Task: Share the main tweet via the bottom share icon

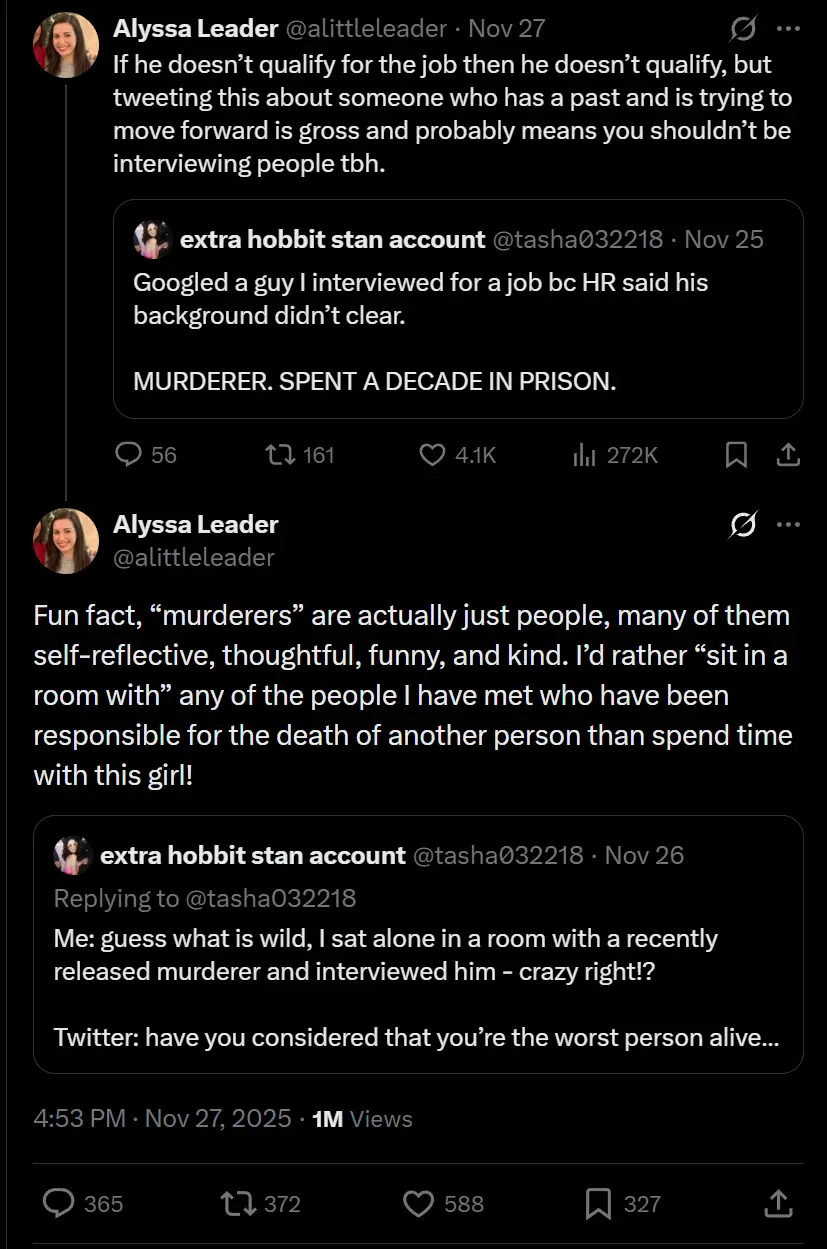Action: click(778, 1203)
